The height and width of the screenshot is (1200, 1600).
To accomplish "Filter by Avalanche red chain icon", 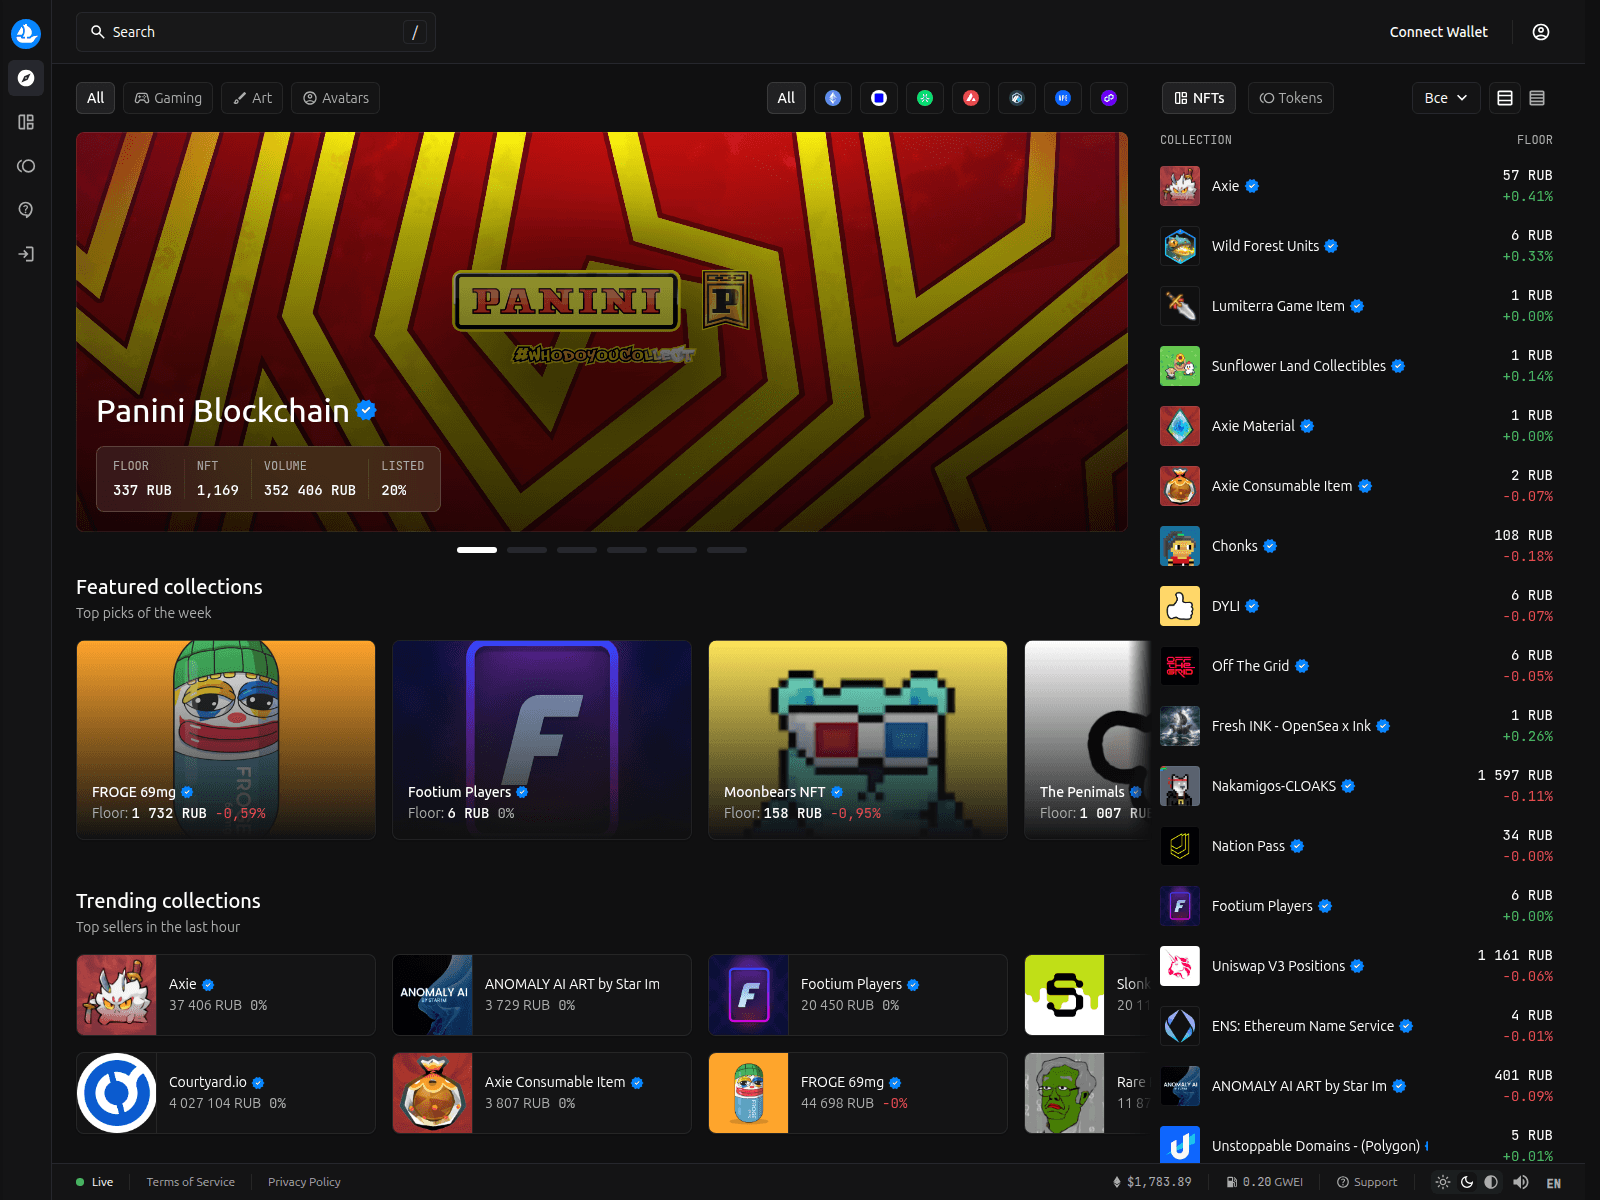I will click(971, 98).
